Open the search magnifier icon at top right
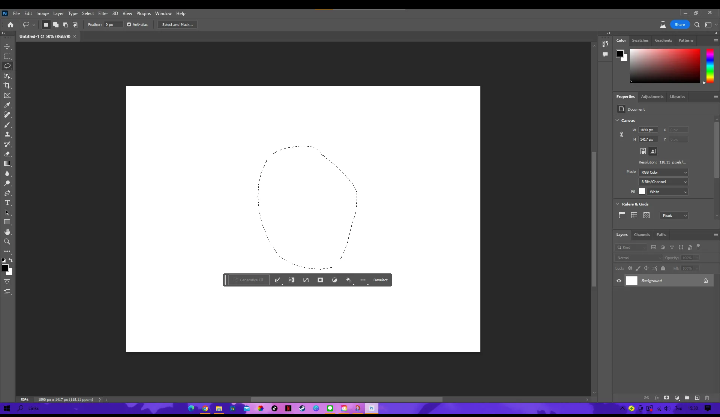720x417 pixels. 697,25
